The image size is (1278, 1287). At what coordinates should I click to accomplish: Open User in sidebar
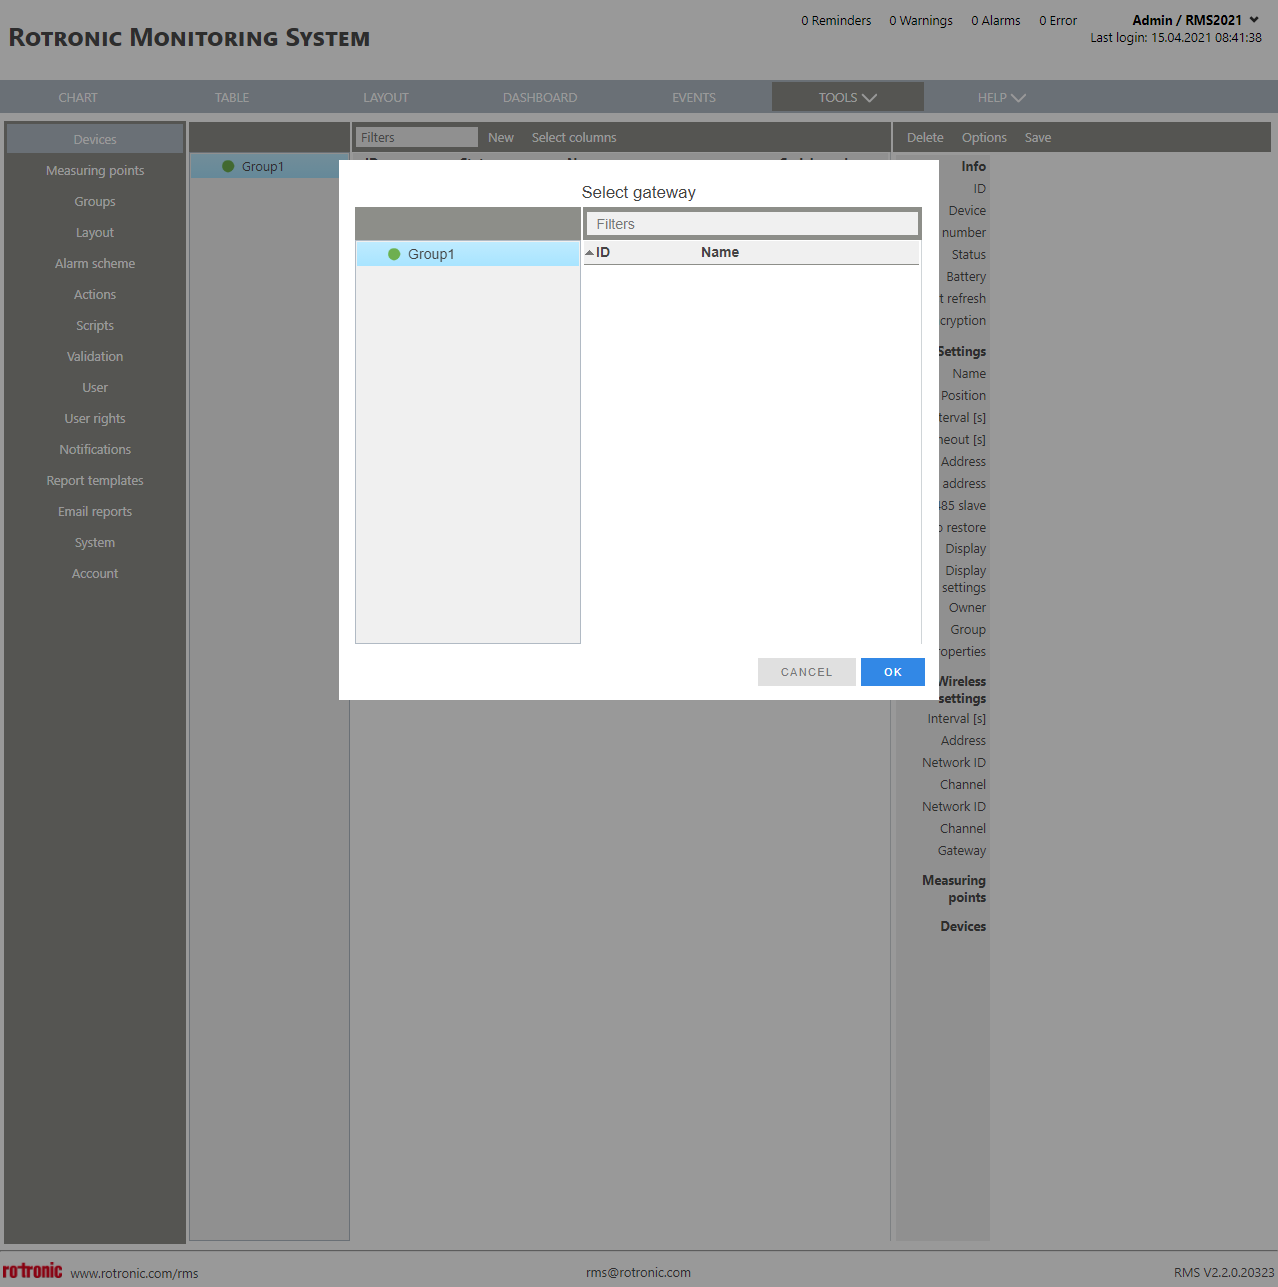click(x=95, y=387)
